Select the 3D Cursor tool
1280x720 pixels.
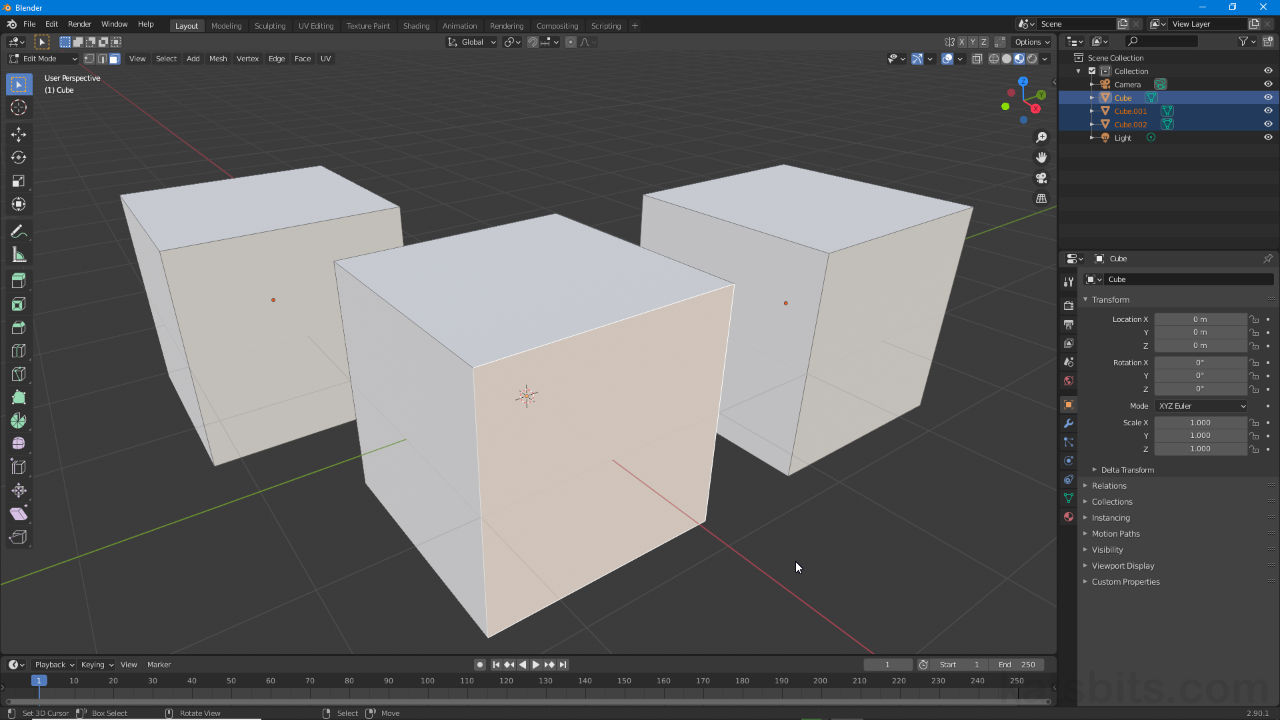click(x=18, y=108)
